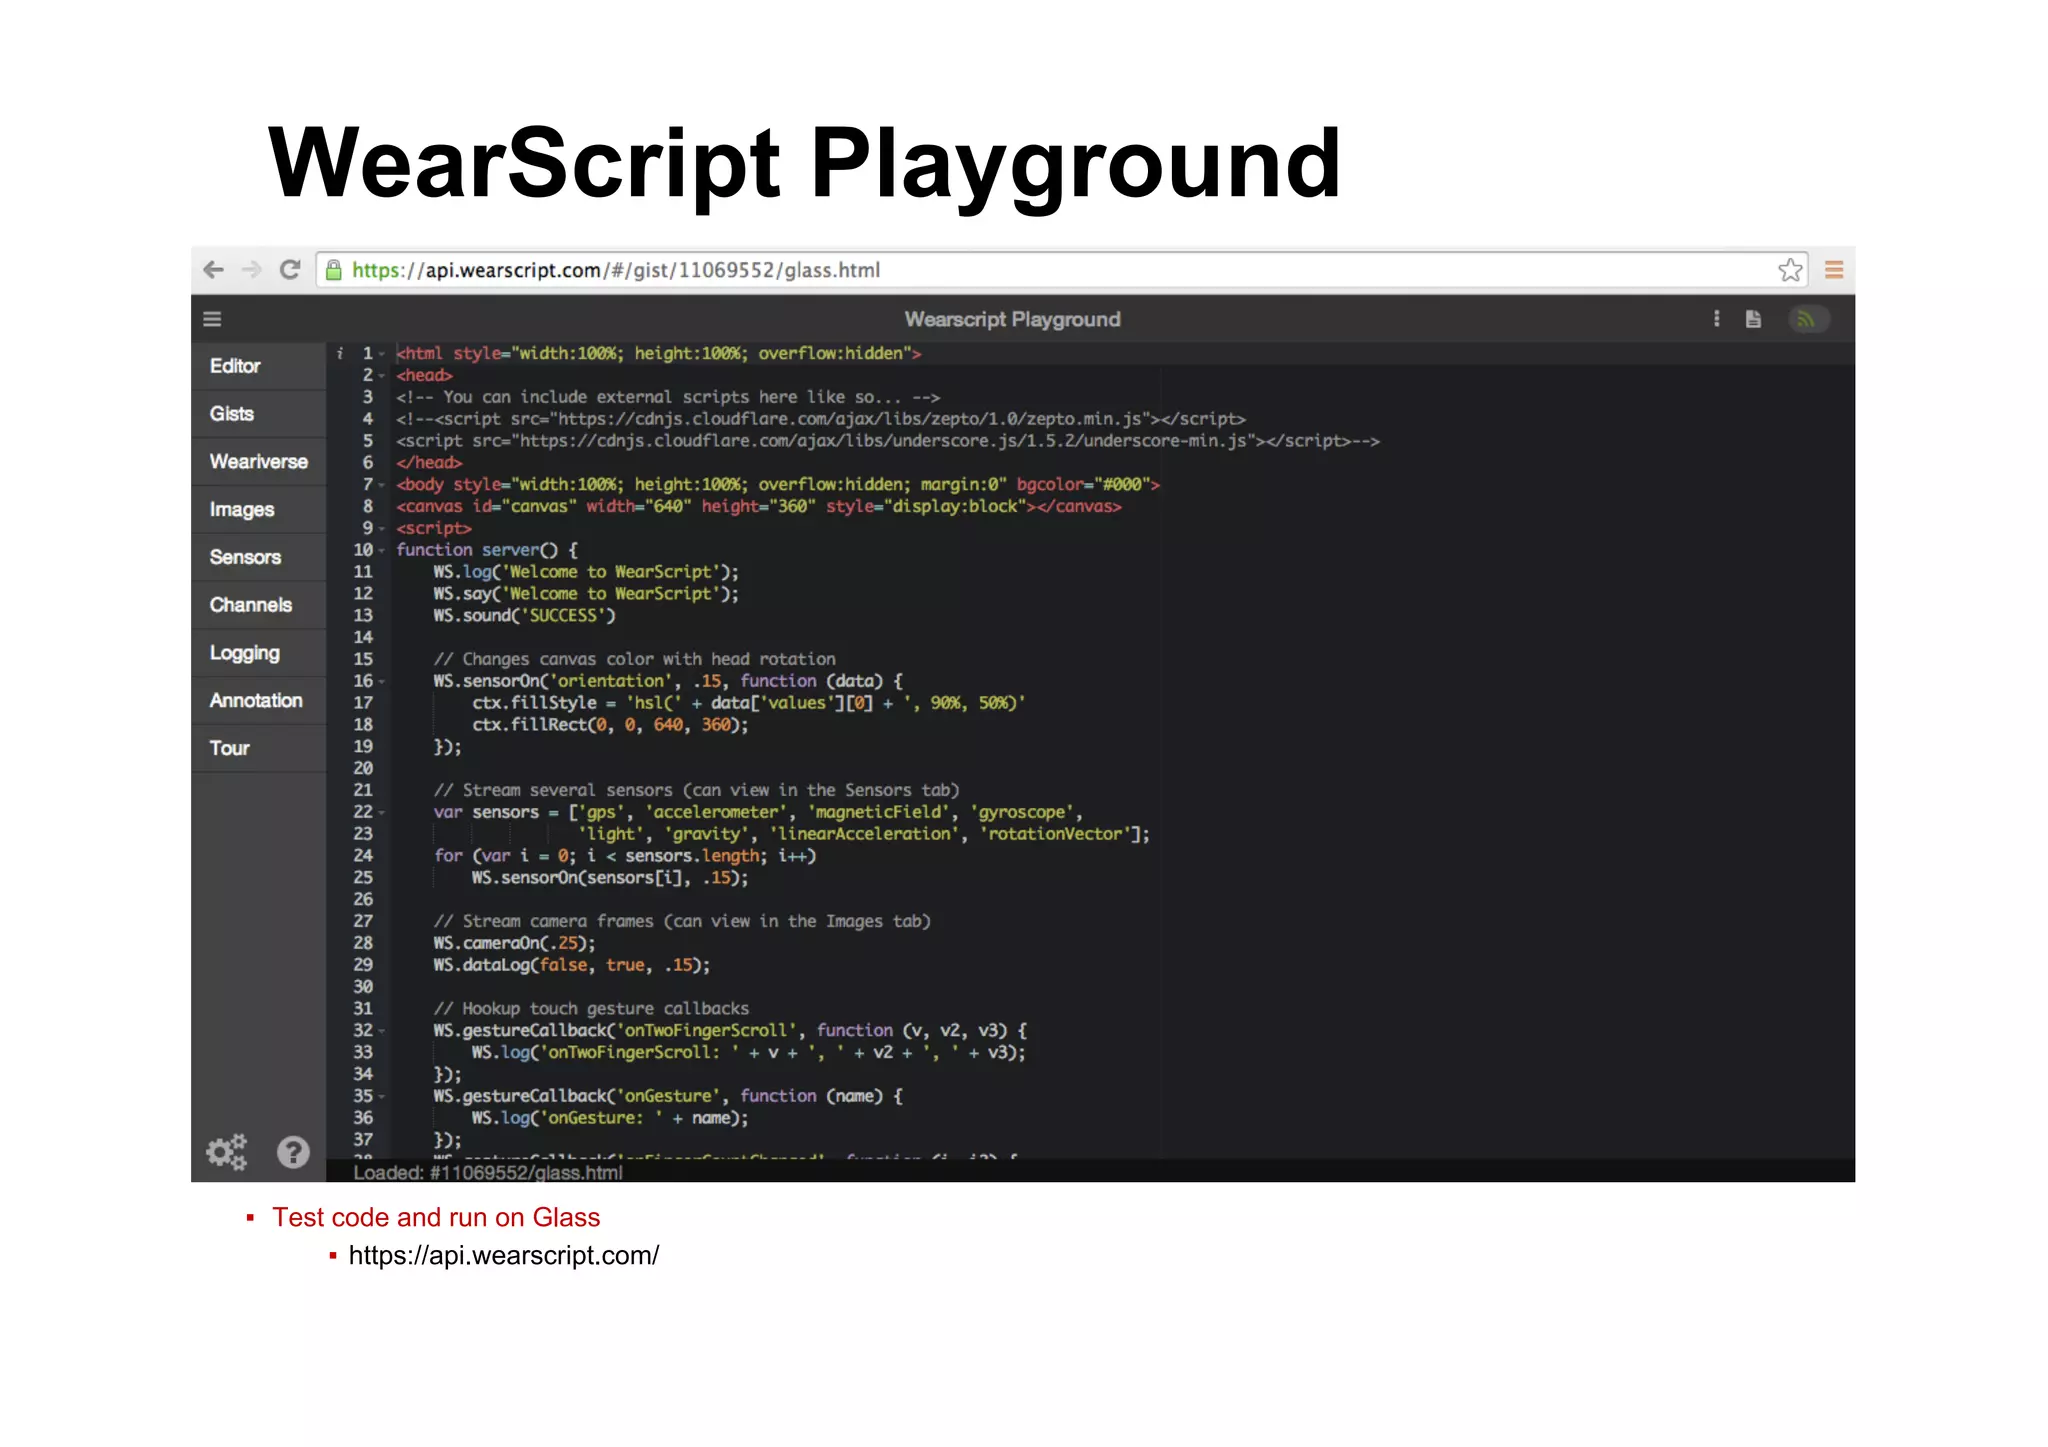The height and width of the screenshot is (1447, 2048).
Task: Bookmark page with the star icon
Action: [x=1790, y=270]
